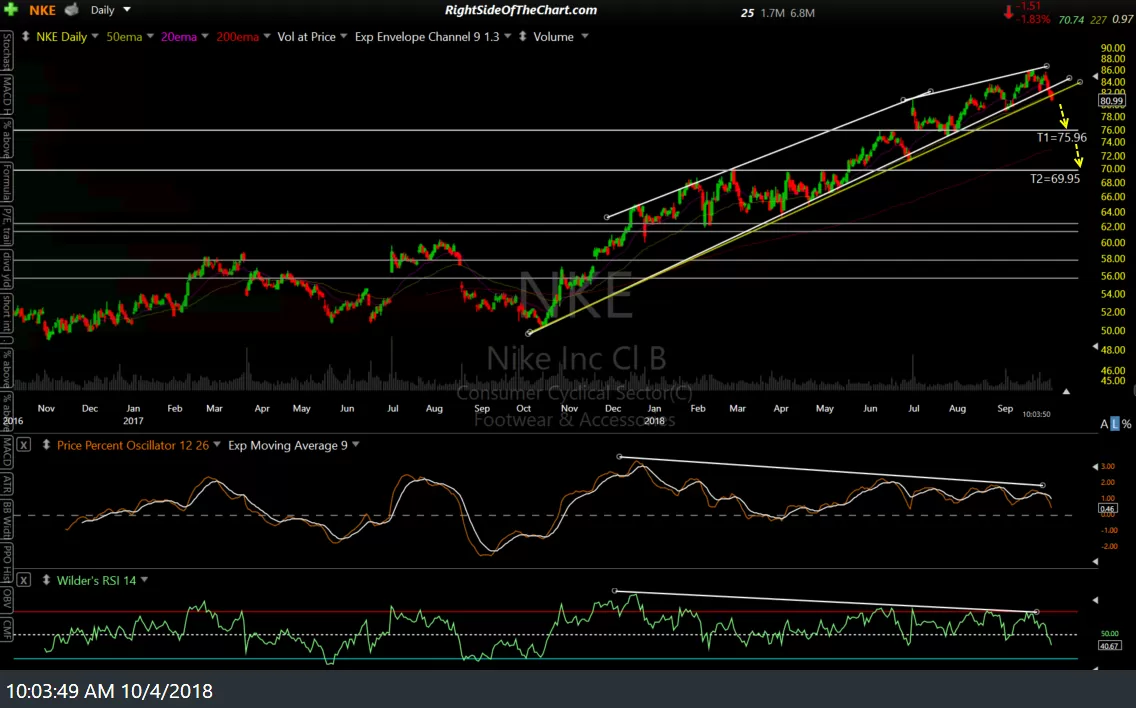Open Price Percent Oscillator 12 26 dropdown
1136x708 pixels.
[x=217, y=445]
